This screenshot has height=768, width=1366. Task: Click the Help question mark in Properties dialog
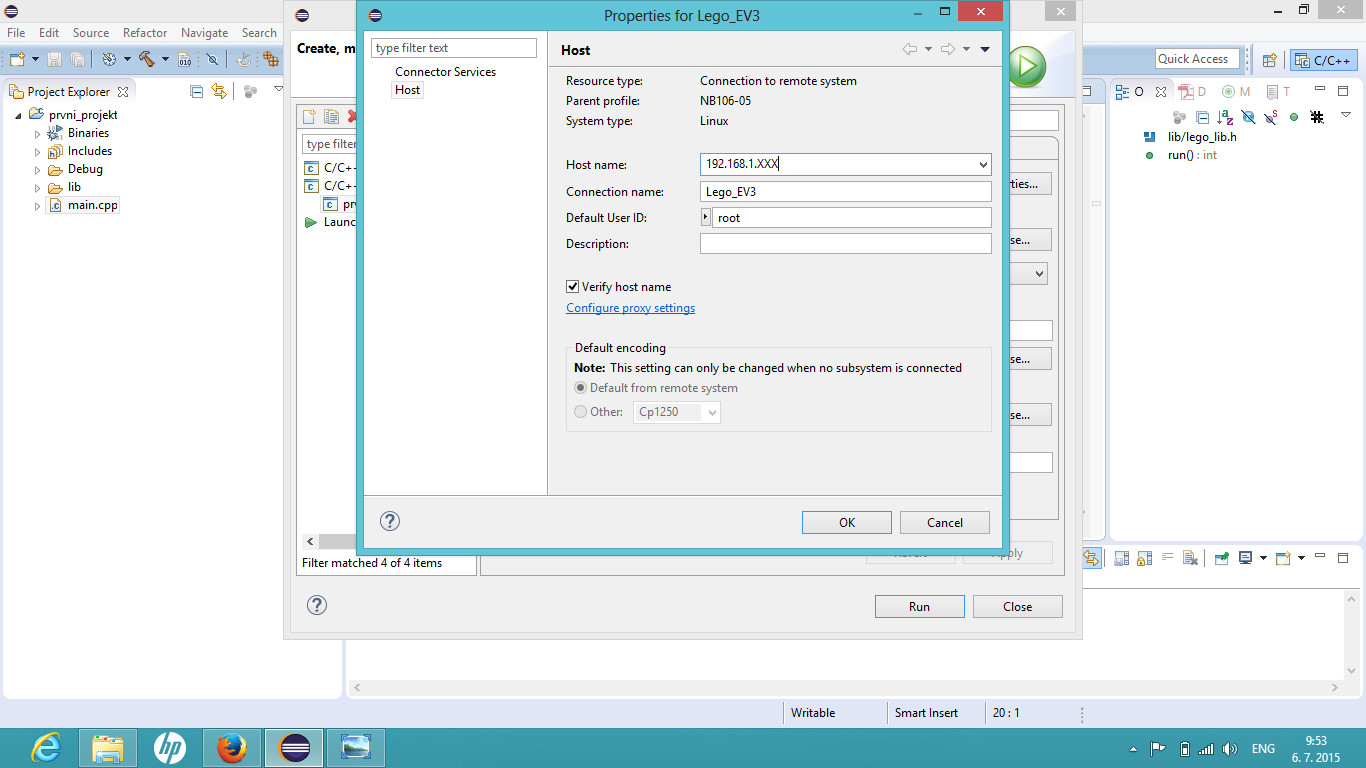[x=390, y=521]
